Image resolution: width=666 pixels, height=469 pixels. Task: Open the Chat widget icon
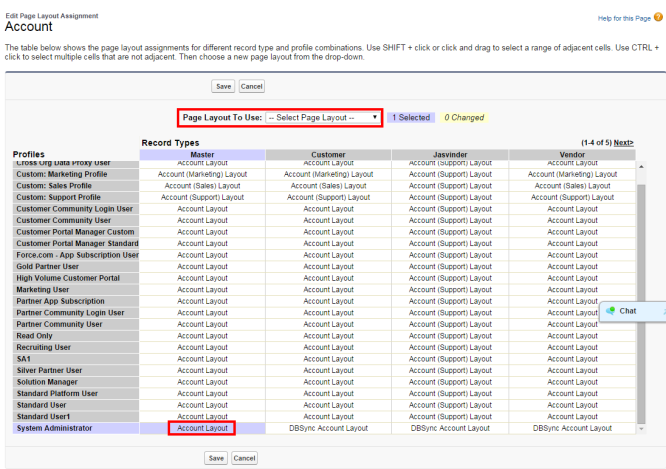(611, 311)
